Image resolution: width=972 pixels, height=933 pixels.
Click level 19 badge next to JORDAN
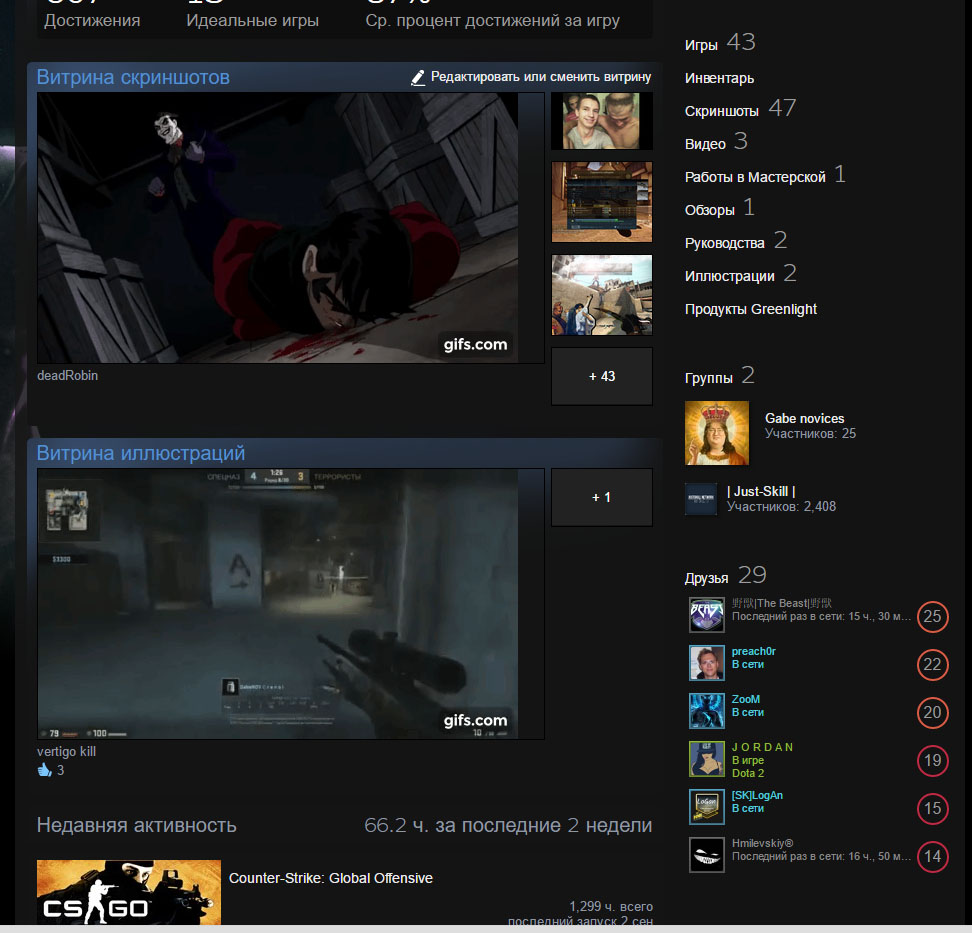[x=932, y=761]
